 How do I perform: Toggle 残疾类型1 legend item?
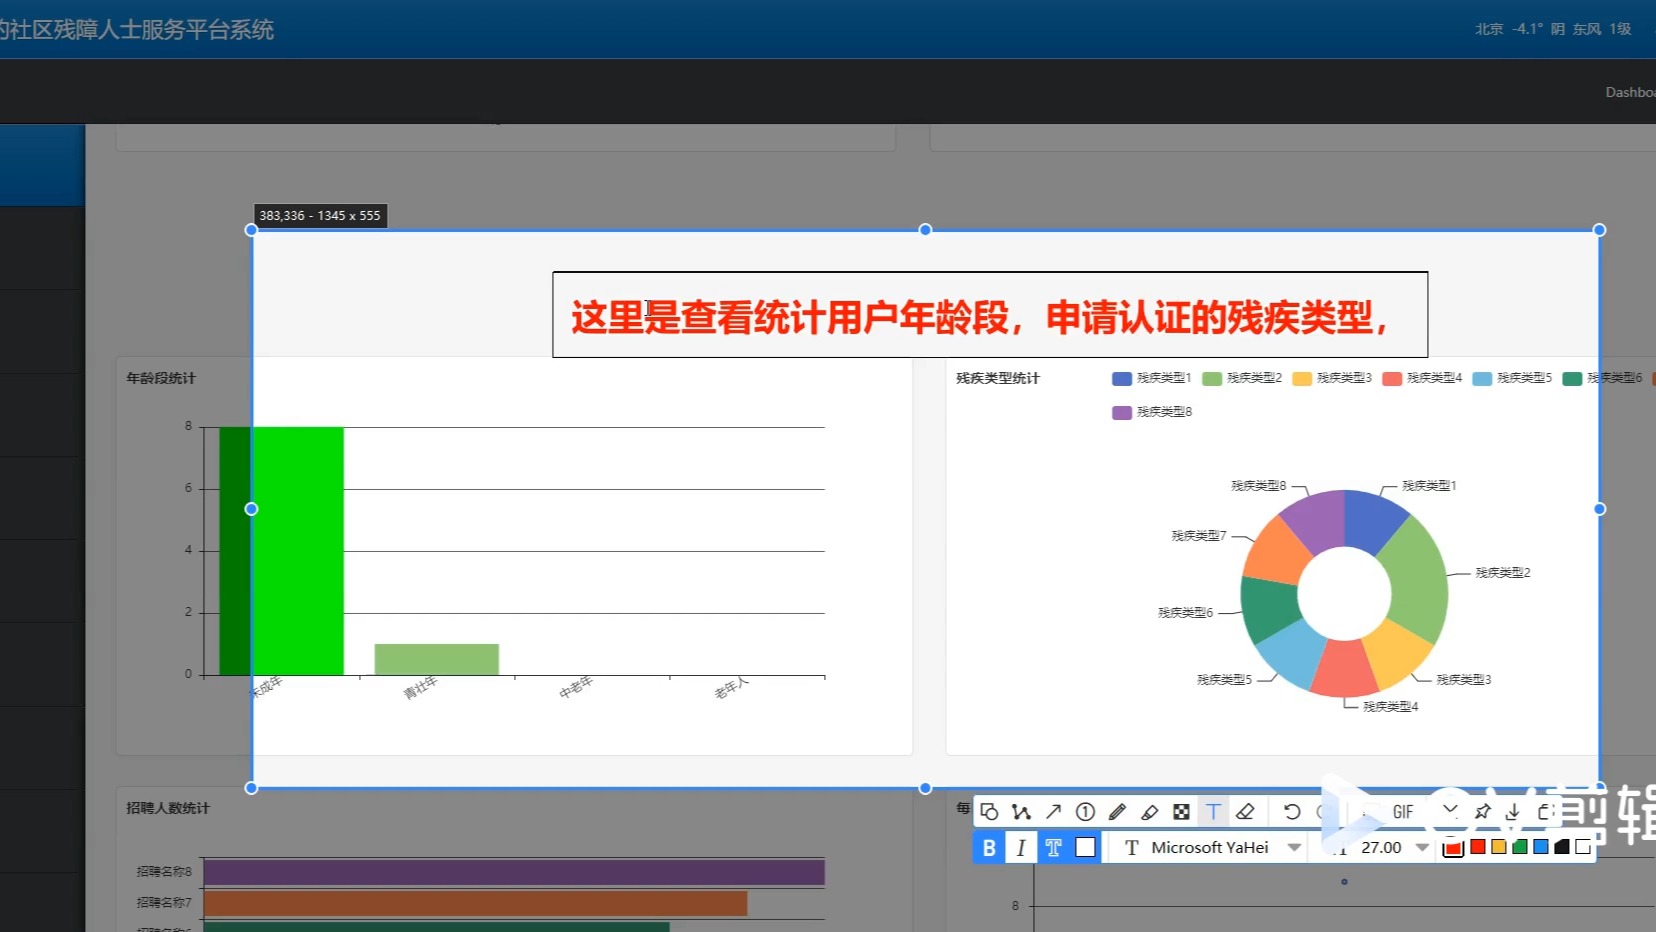(1152, 378)
